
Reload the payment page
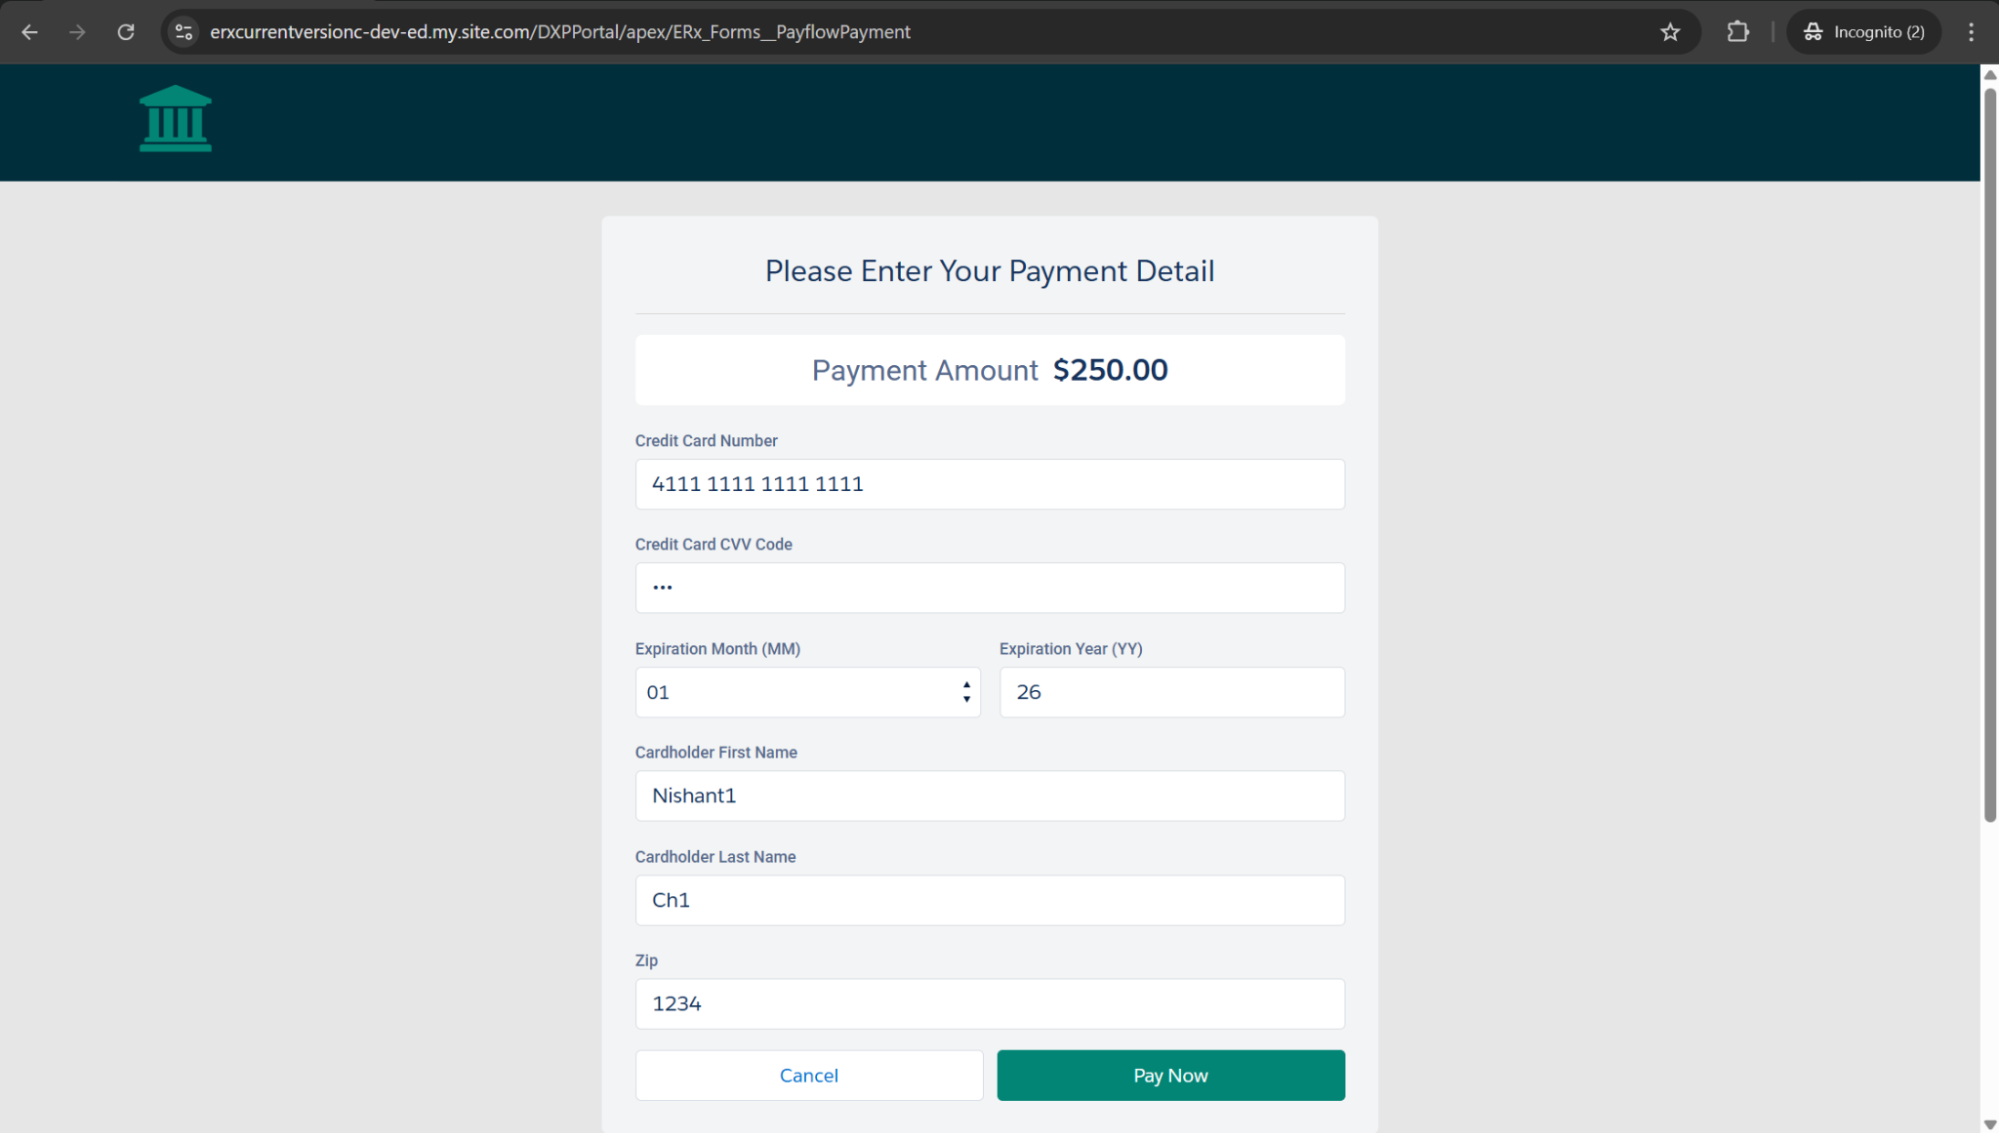click(x=126, y=32)
